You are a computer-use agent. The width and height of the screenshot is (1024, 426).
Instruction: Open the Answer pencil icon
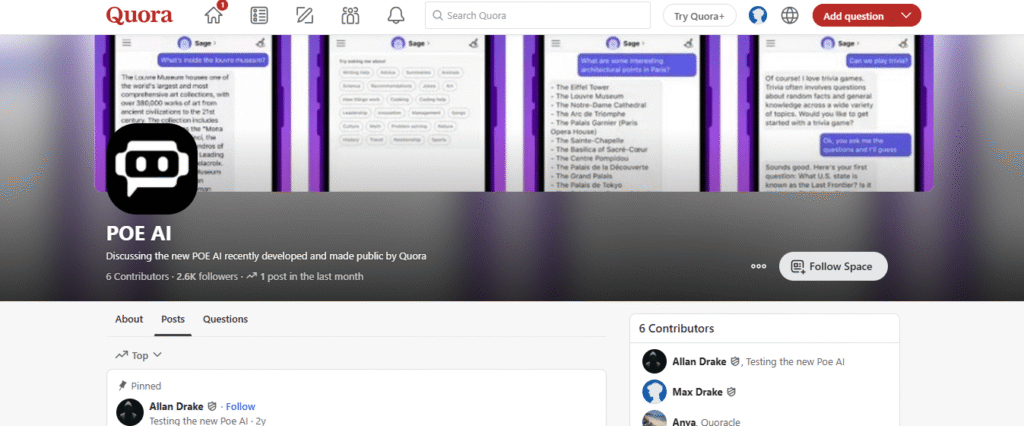tap(305, 16)
